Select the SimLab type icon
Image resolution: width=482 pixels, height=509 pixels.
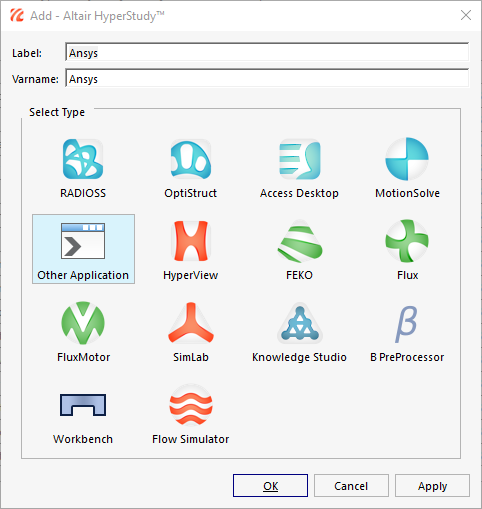tap(191, 323)
